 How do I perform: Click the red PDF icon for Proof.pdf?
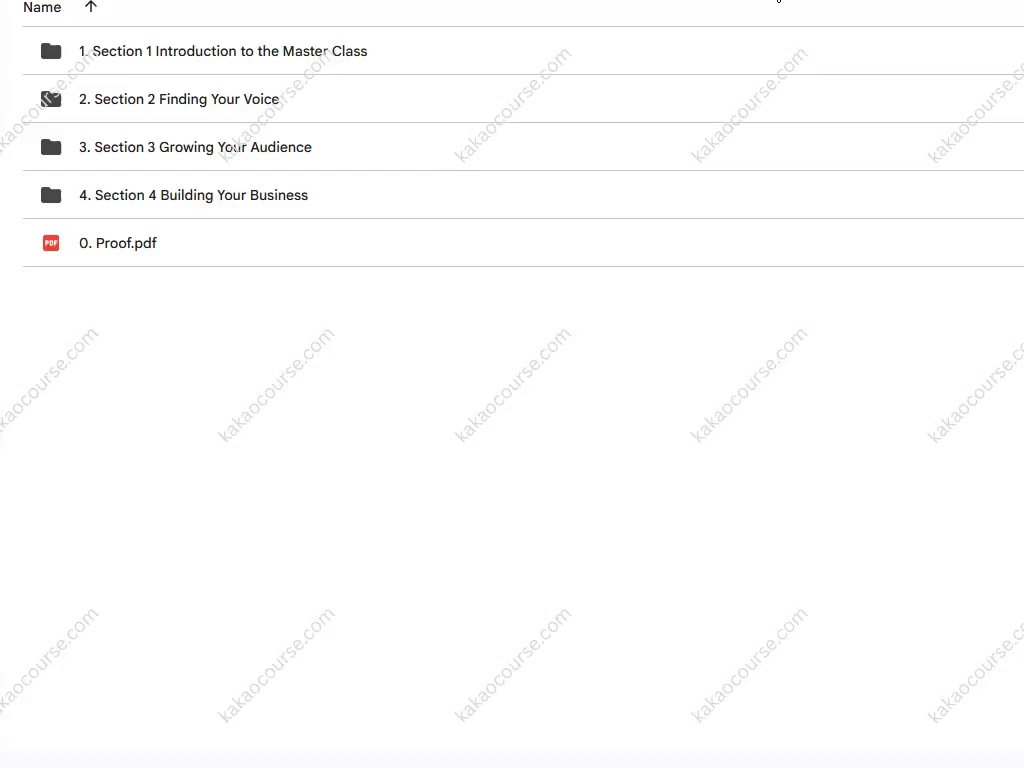[51, 243]
